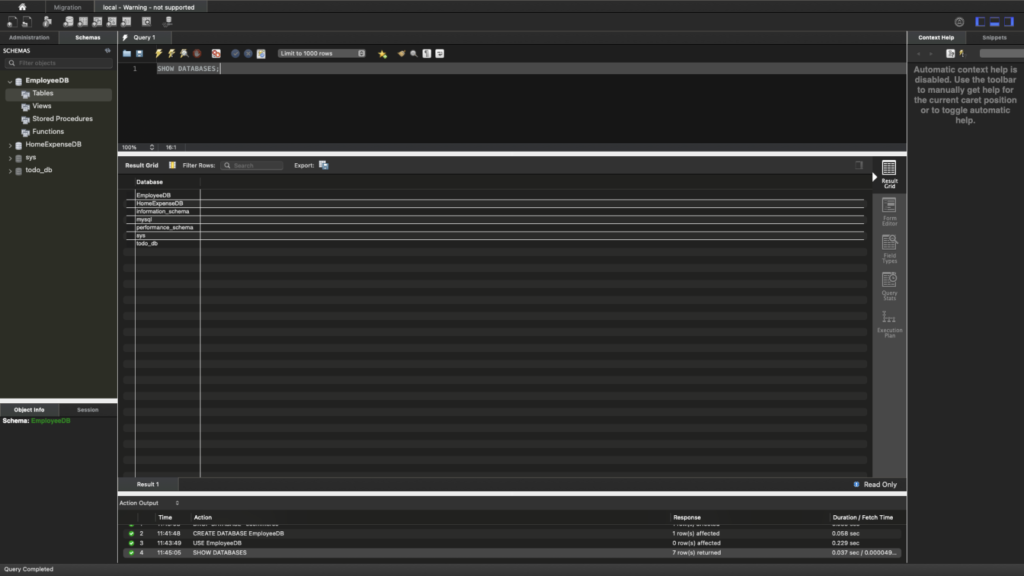Collapse the EmployeeDB schema tree
Image resolution: width=1024 pixels, height=576 pixels.
(11, 81)
